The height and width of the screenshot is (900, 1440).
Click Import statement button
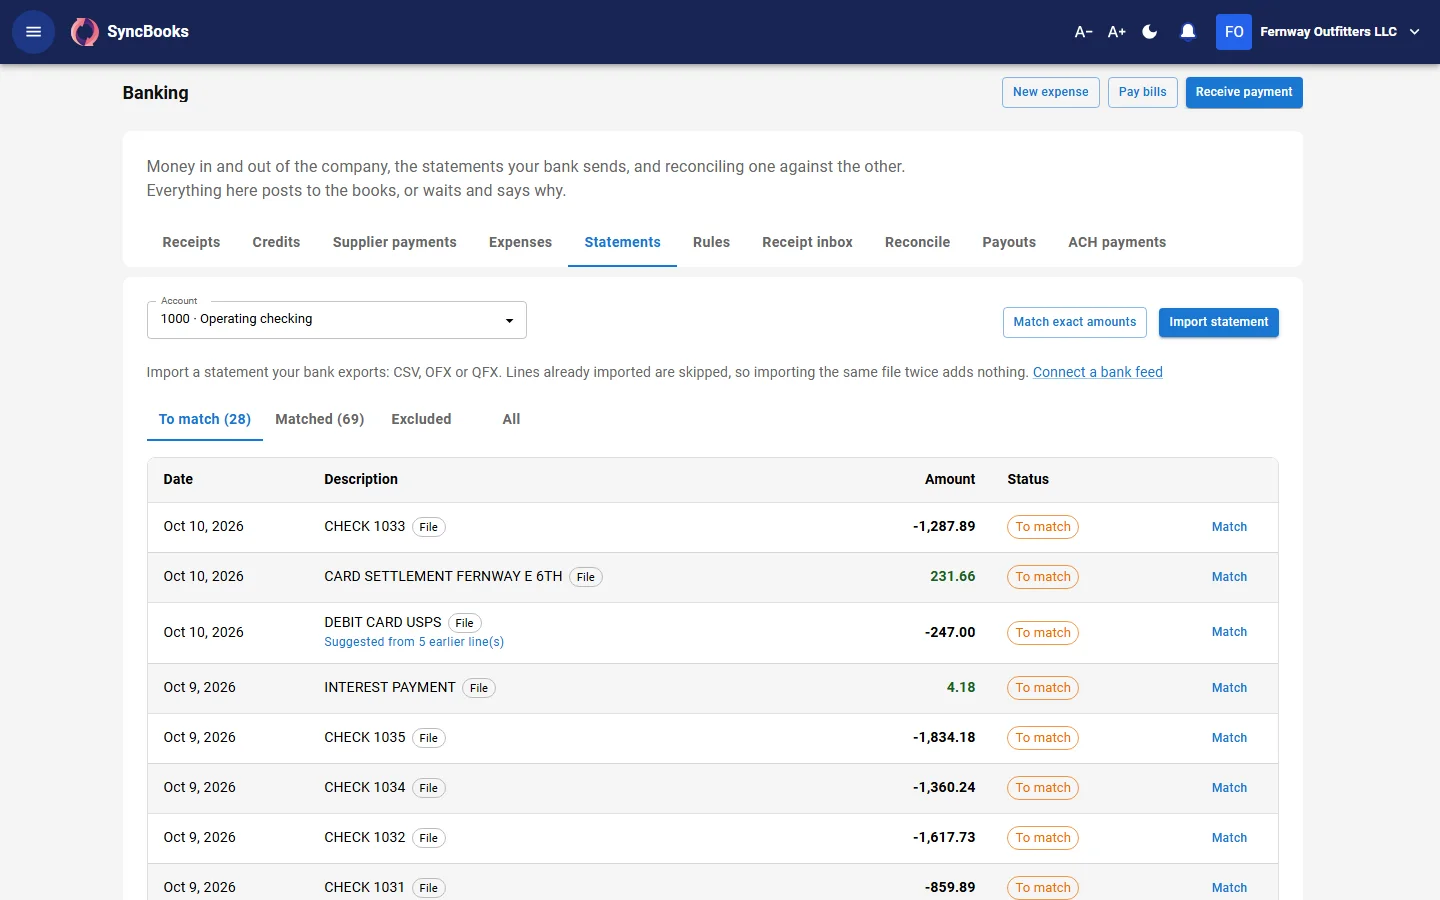click(x=1218, y=322)
